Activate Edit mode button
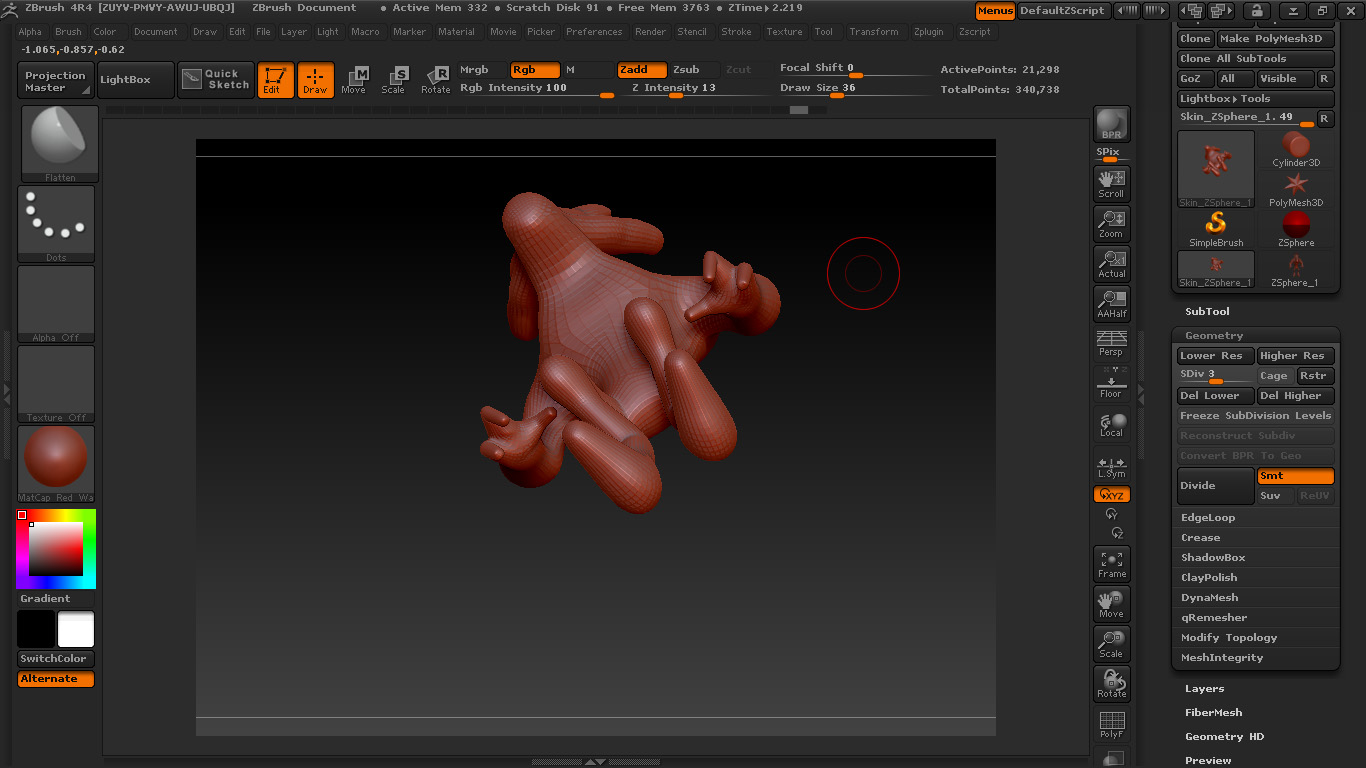This screenshot has height=768, width=1366. 275,80
